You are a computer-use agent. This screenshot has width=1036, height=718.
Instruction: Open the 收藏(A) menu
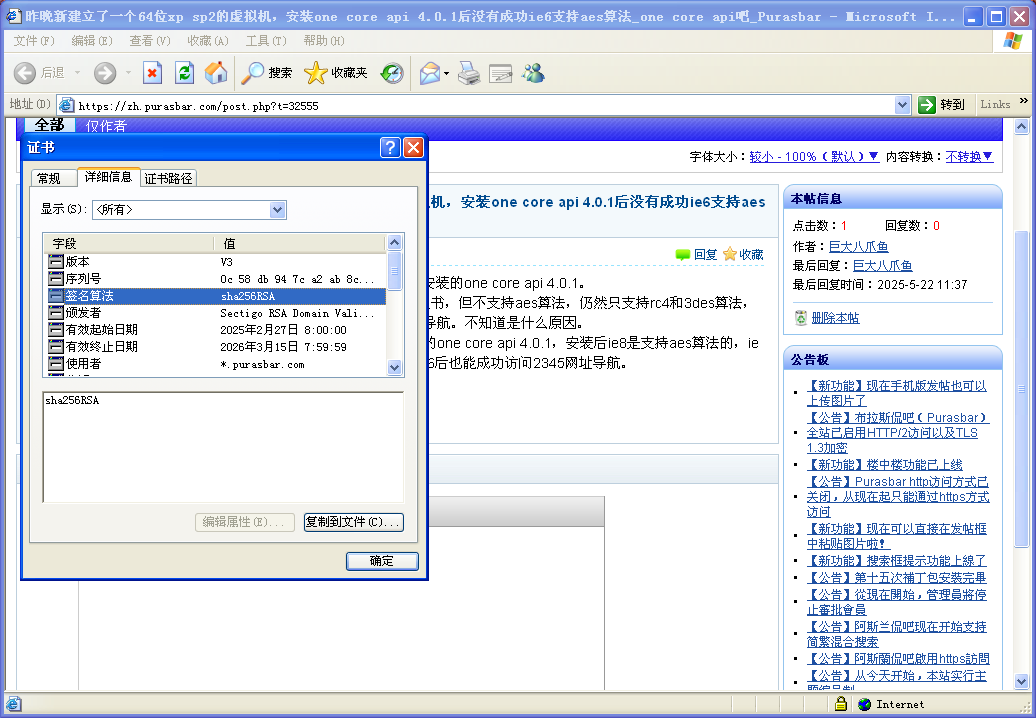click(x=208, y=41)
